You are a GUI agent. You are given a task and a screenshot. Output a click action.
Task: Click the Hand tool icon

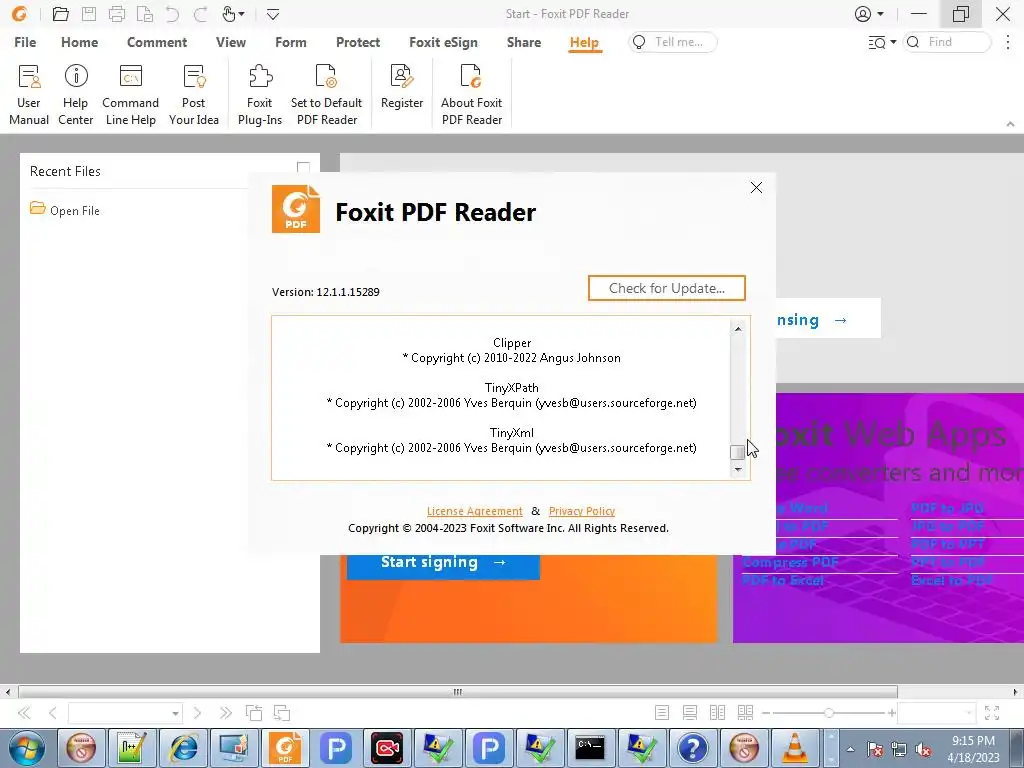click(229, 14)
